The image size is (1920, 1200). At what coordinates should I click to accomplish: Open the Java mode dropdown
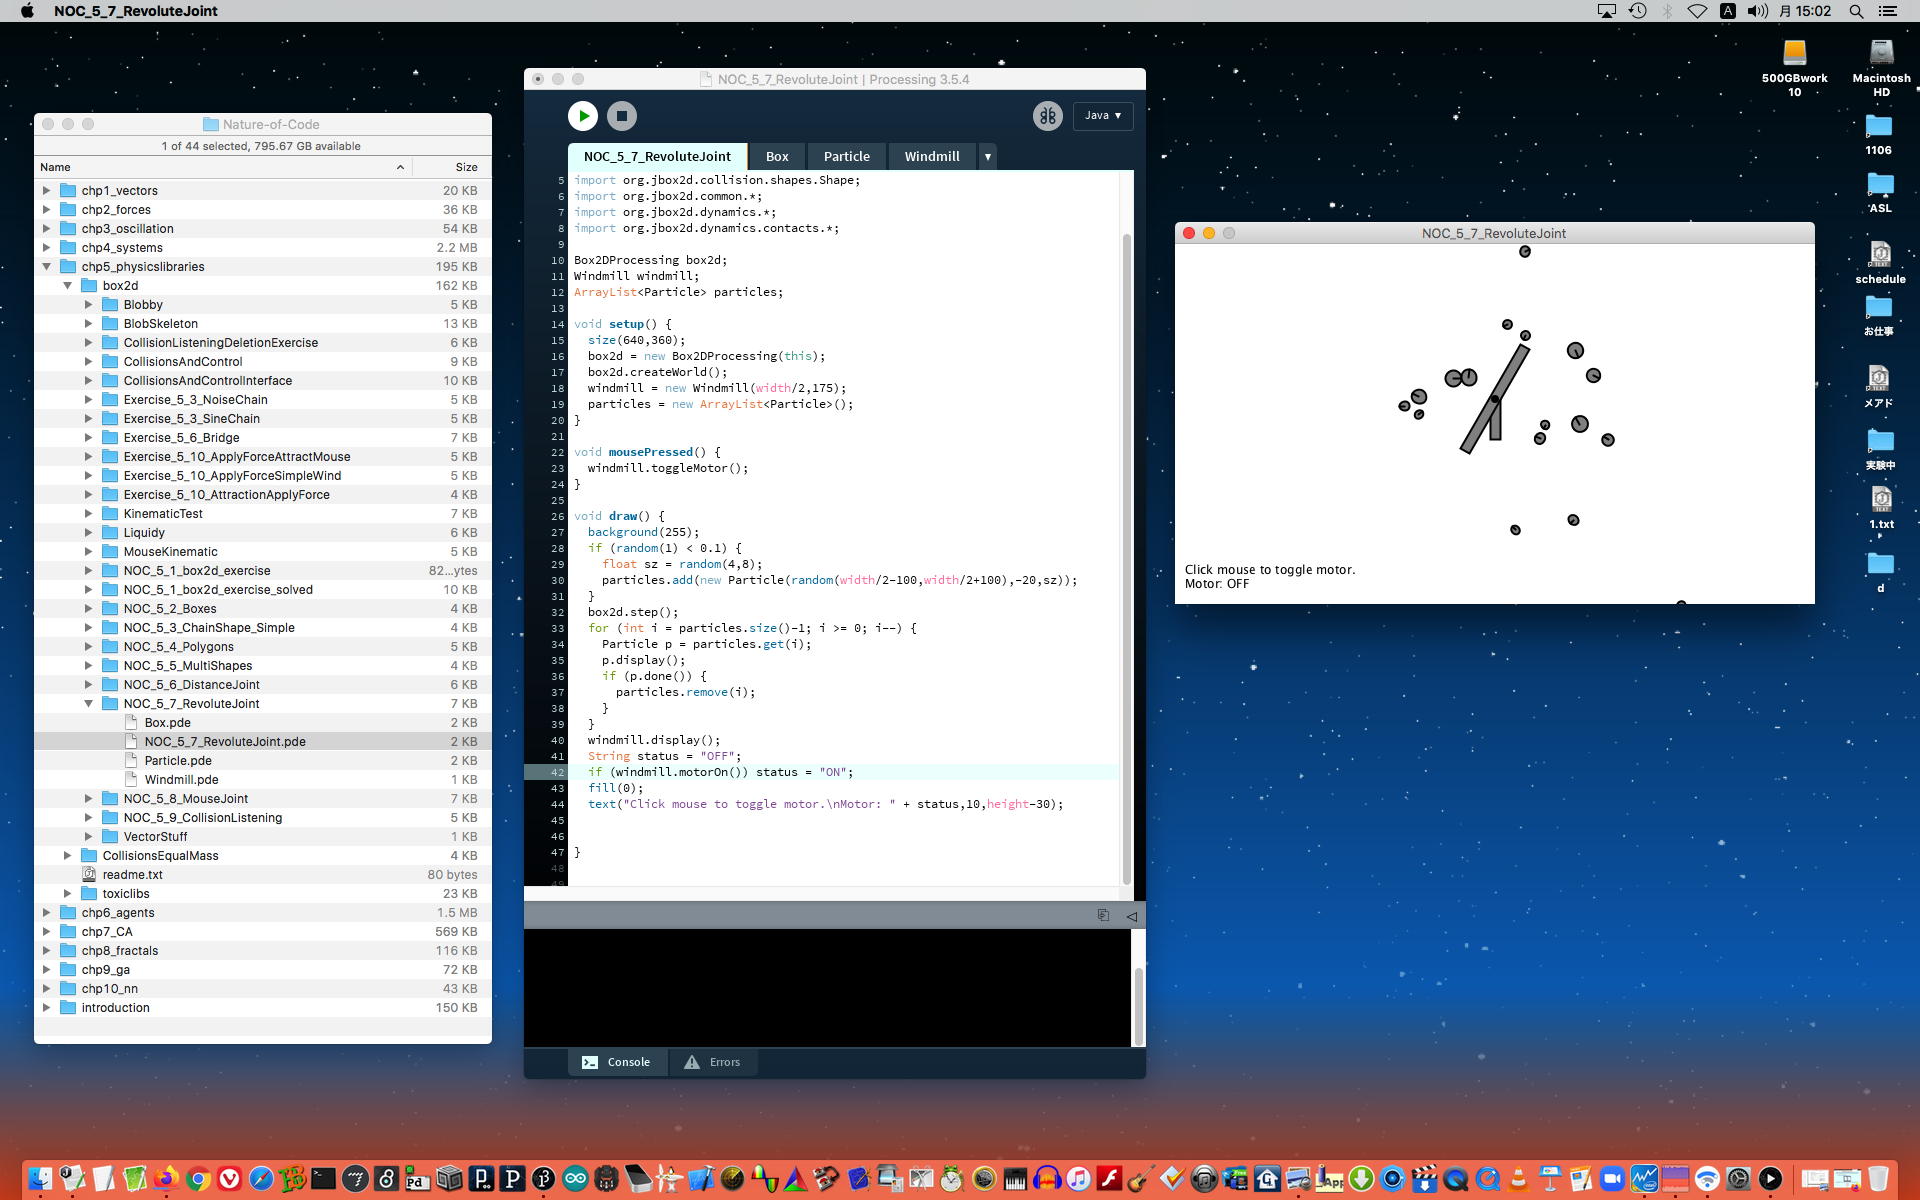click(1103, 116)
